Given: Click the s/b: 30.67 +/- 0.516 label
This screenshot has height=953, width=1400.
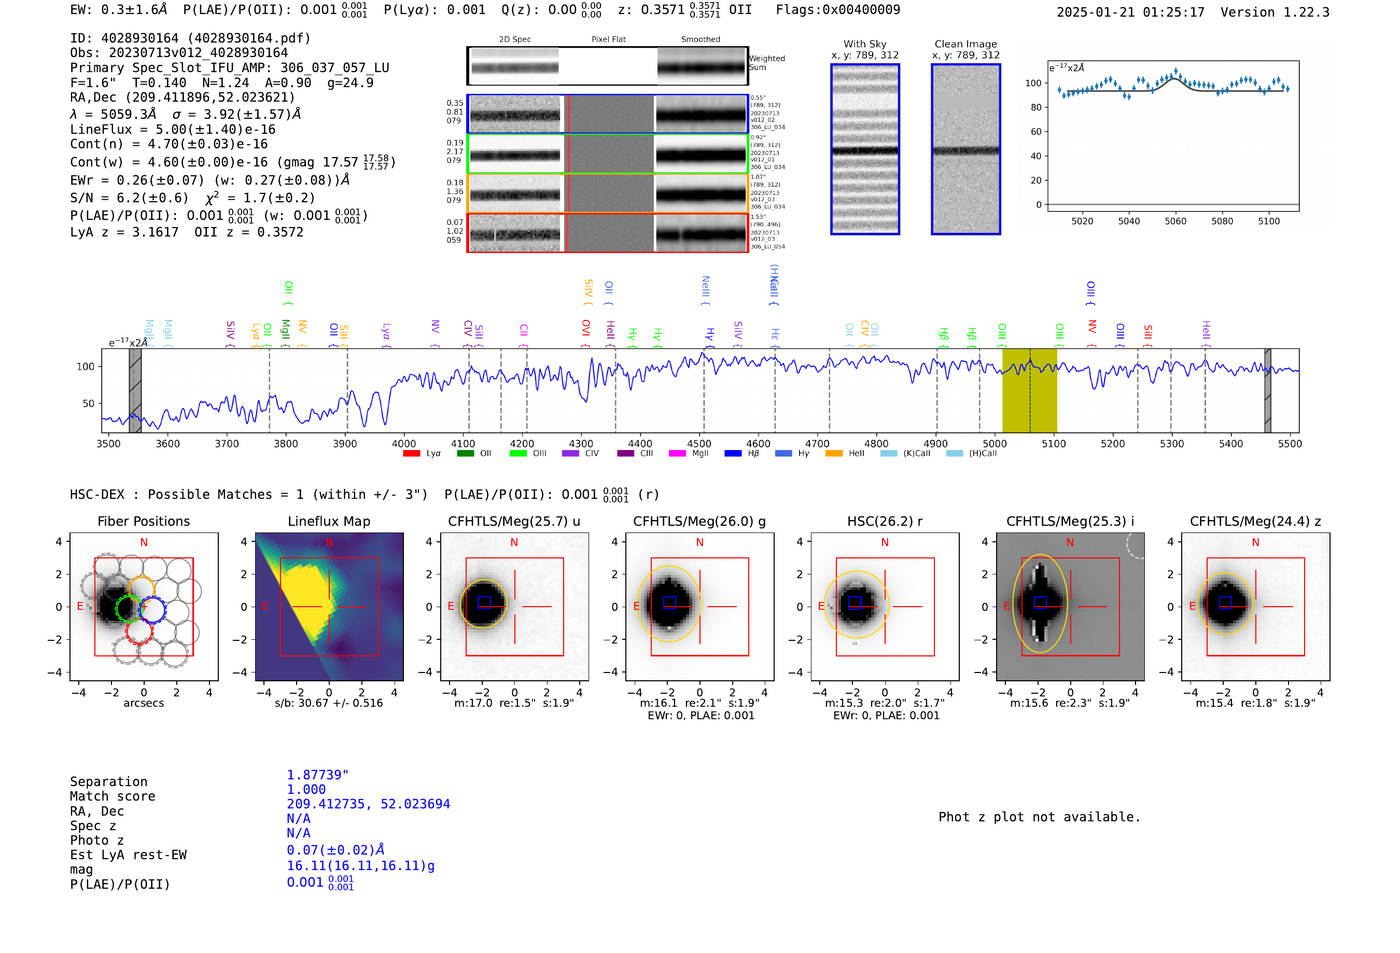Looking at the screenshot, I should [x=329, y=703].
